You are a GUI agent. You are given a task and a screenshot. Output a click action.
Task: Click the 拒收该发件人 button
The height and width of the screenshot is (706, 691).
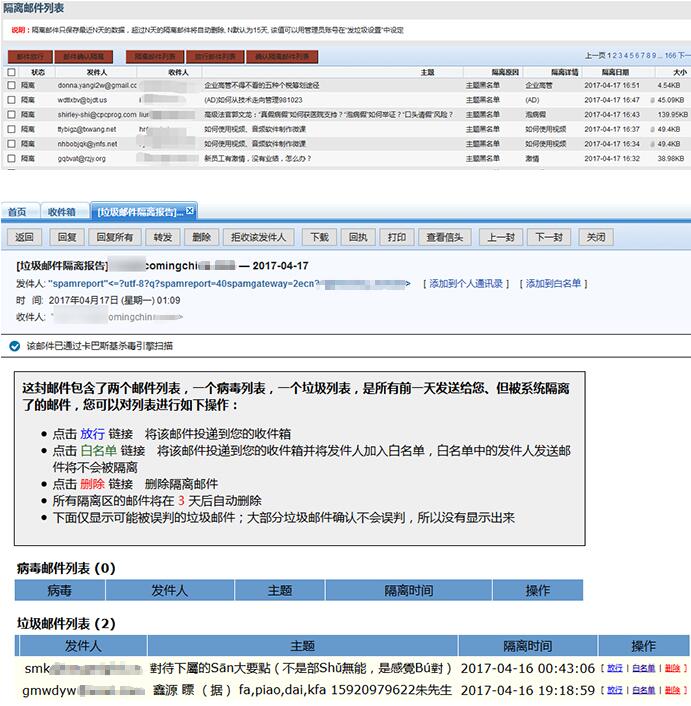click(x=258, y=237)
